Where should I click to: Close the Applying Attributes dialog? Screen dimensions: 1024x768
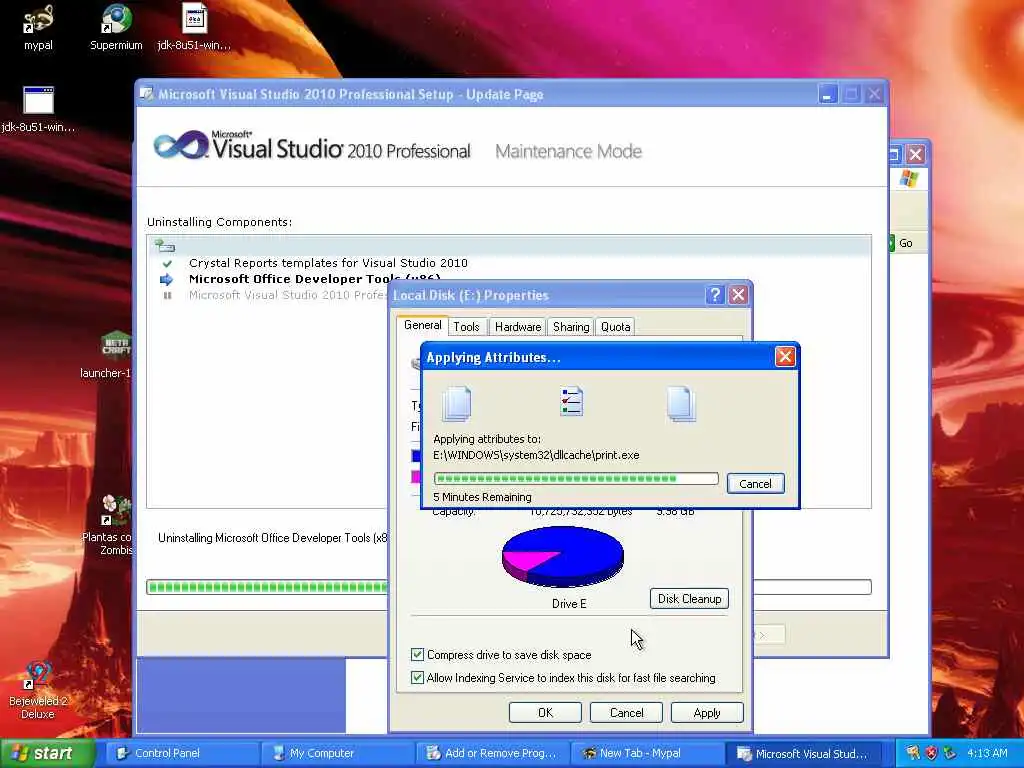[x=785, y=357]
